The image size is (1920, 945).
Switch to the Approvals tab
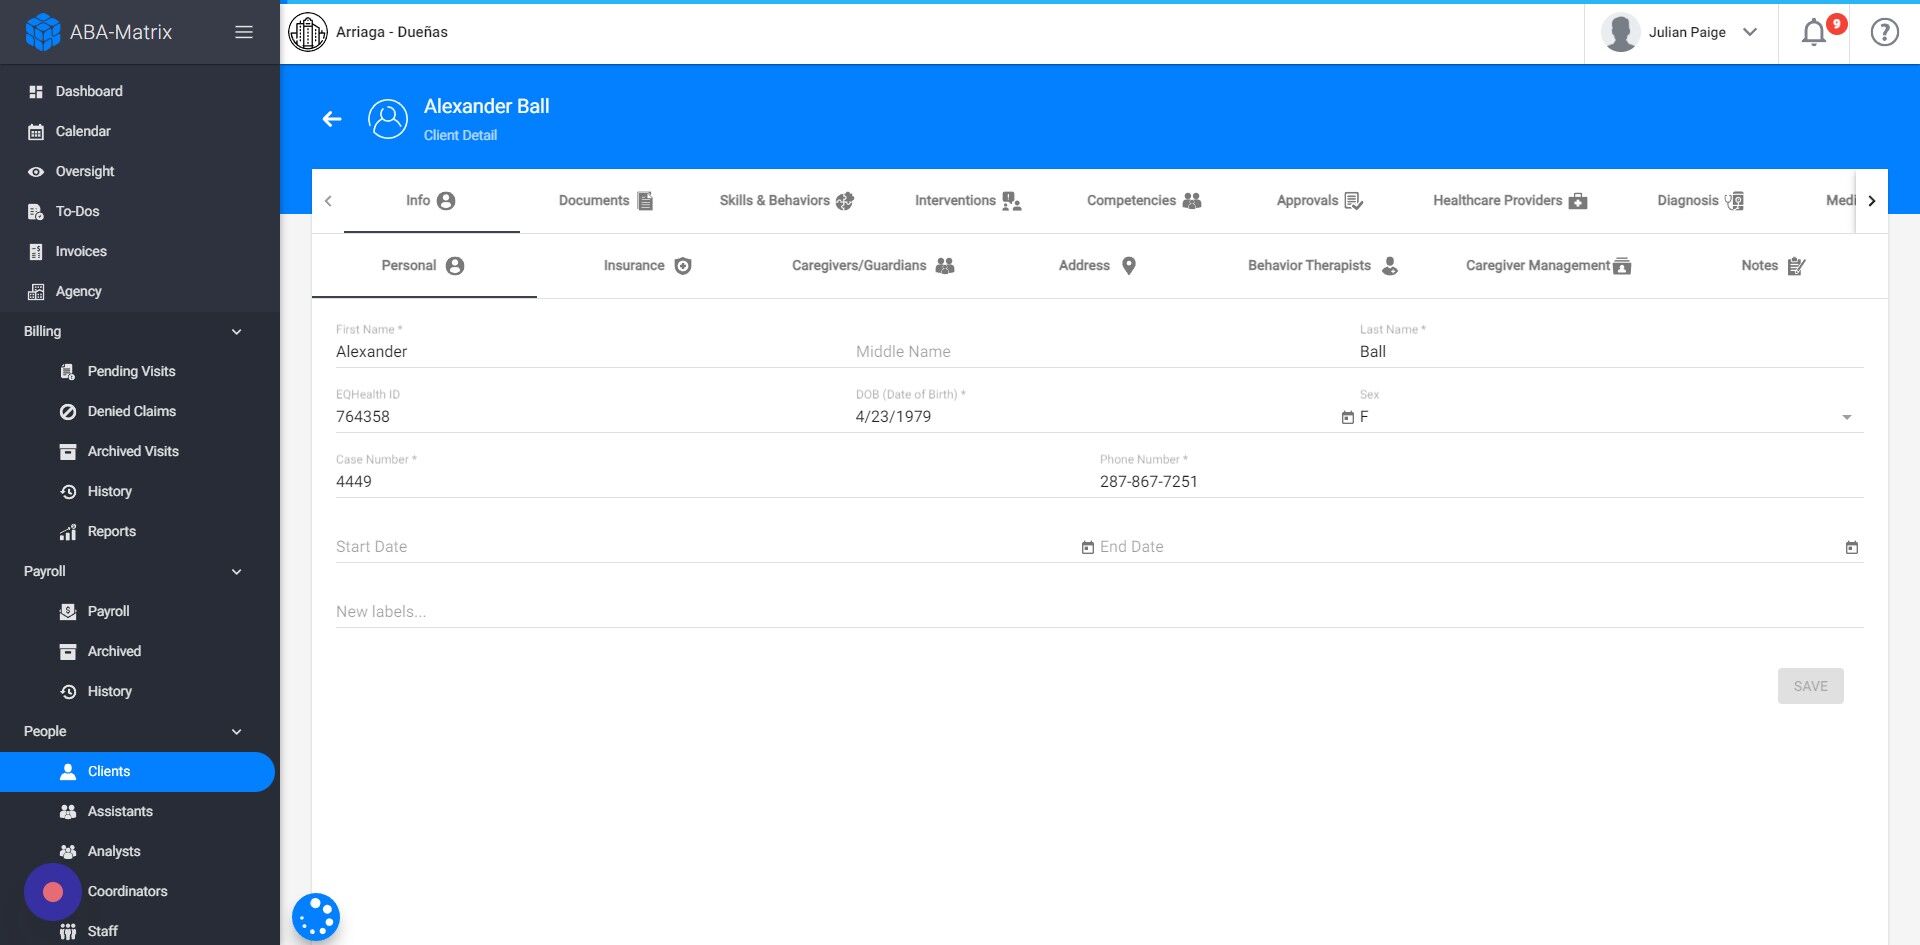coord(1320,201)
